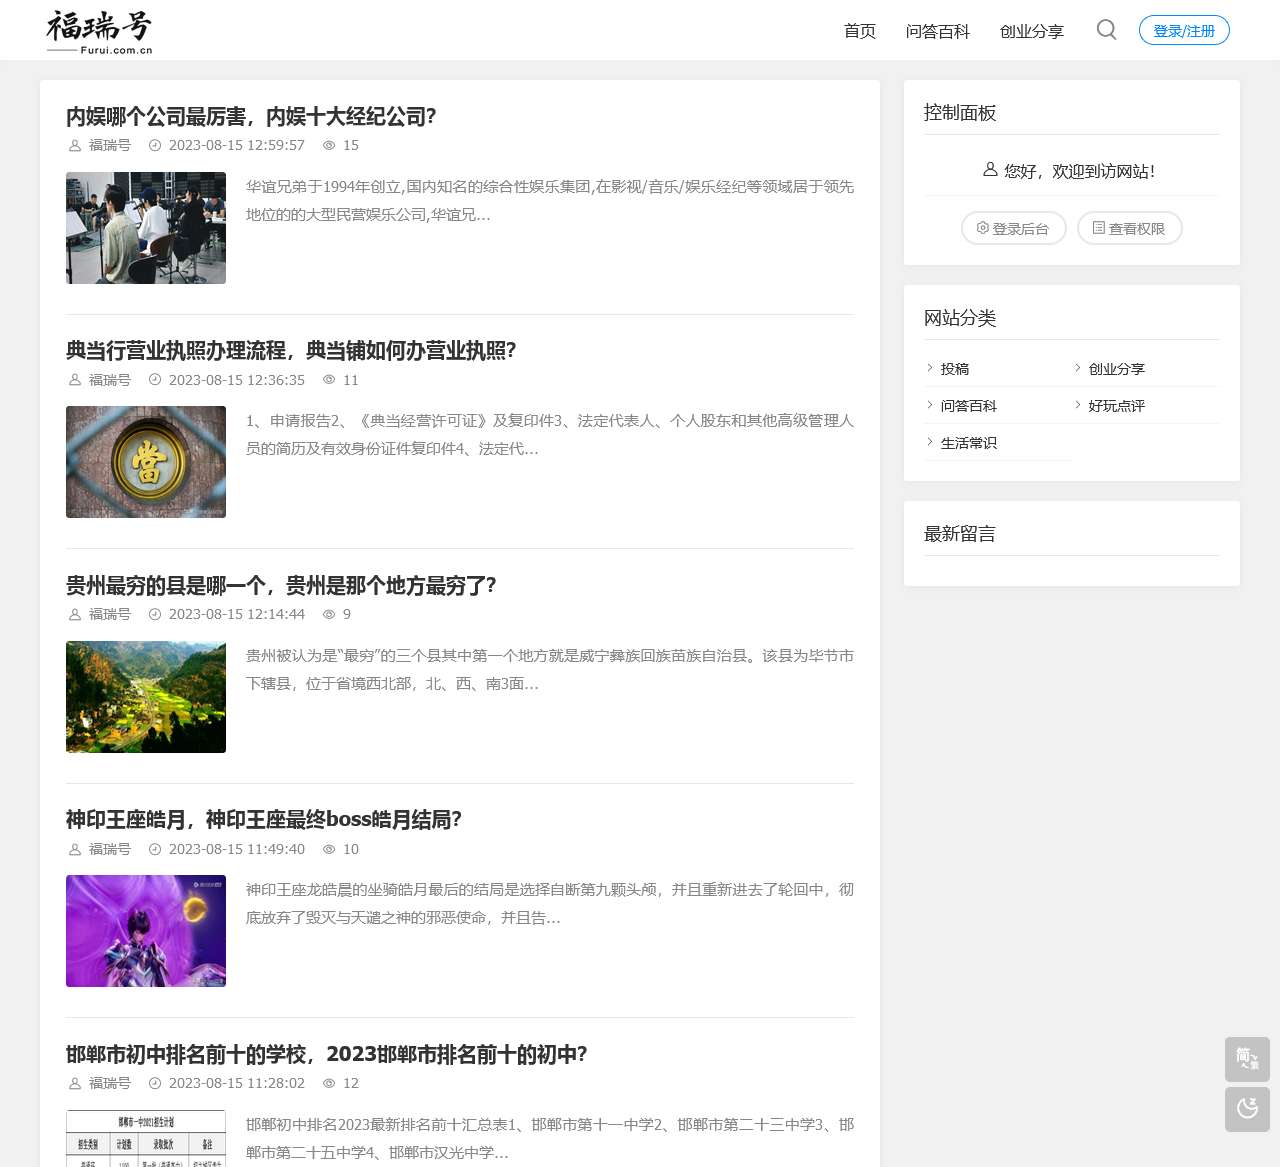Go to 首页 in top navigation
1280x1167 pixels.
coord(860,31)
